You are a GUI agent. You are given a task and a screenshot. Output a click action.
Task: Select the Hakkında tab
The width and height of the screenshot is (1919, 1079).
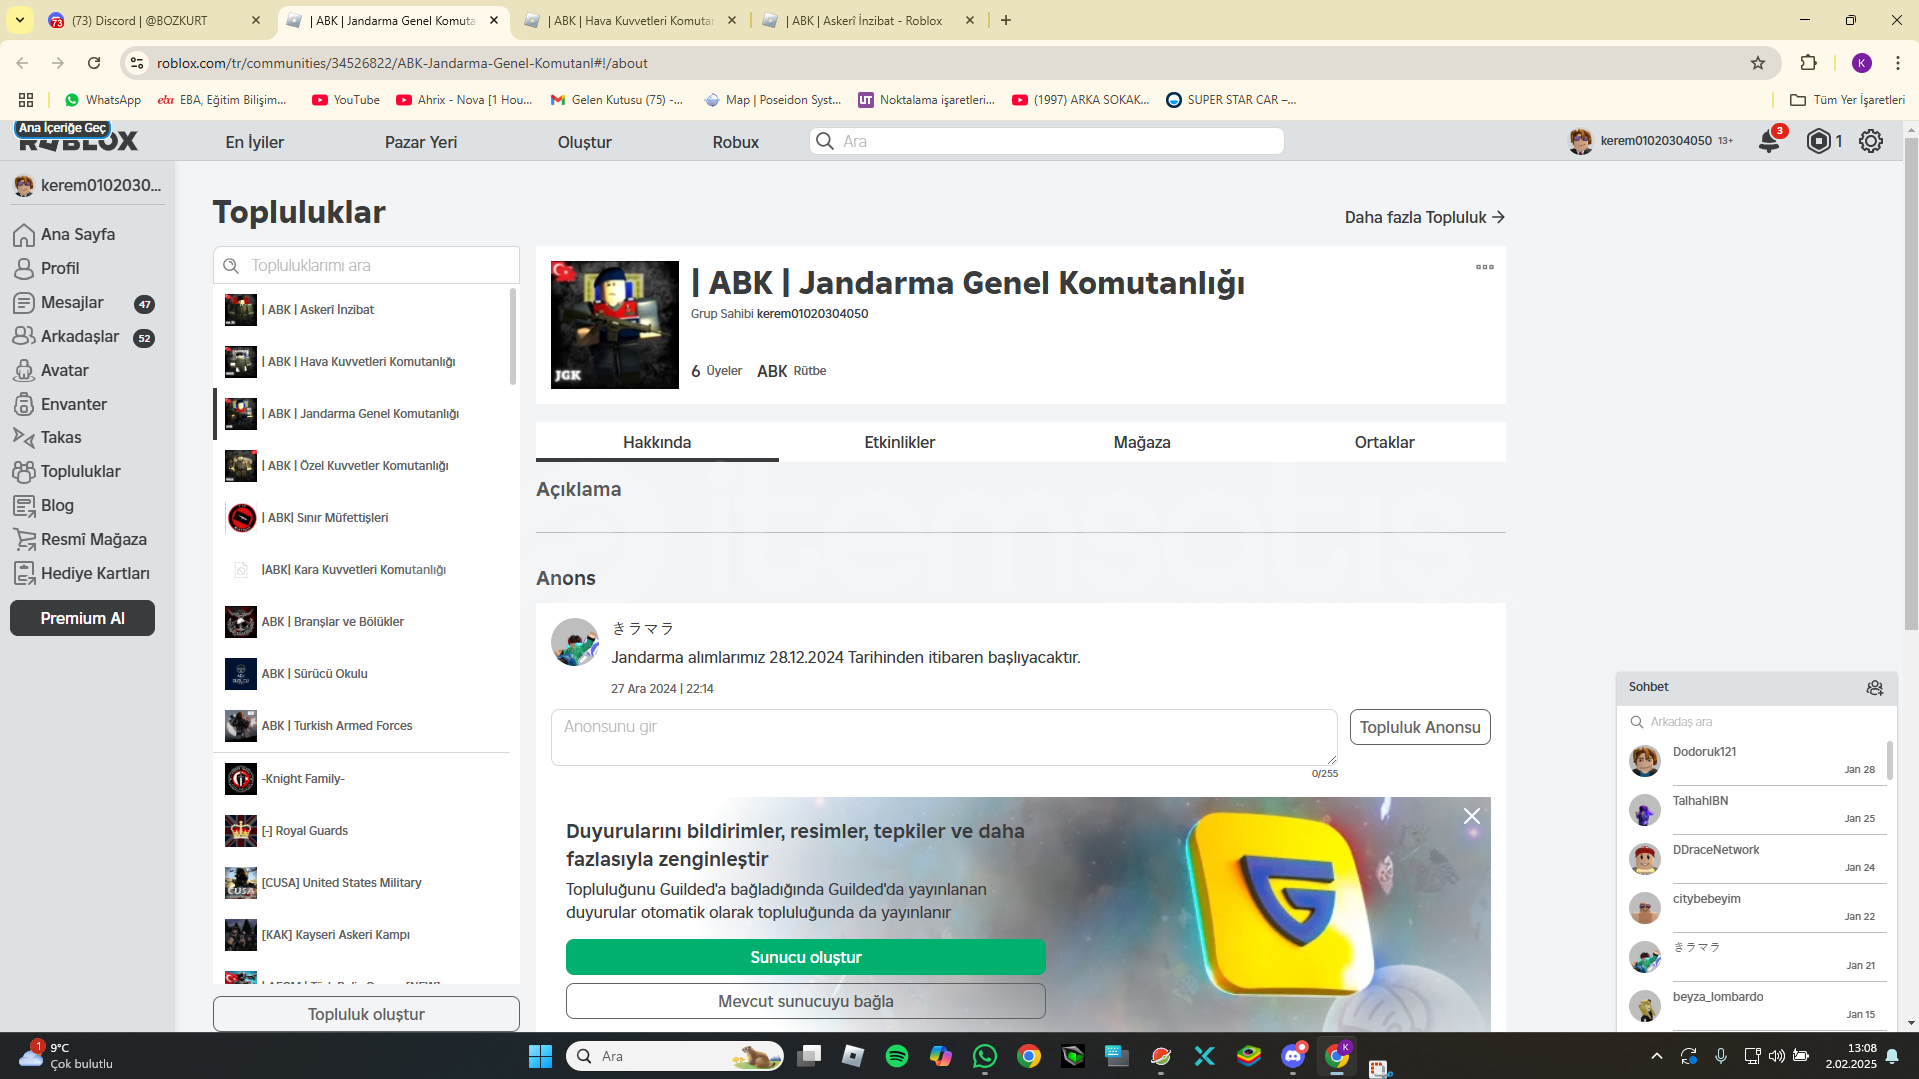pos(657,442)
